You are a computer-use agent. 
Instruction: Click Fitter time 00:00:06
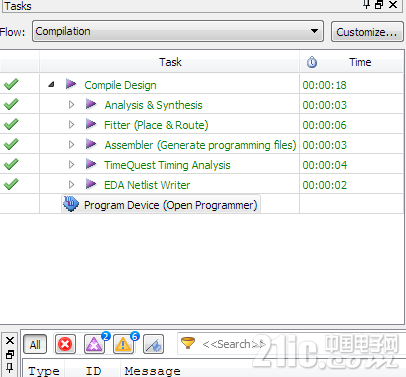(324, 125)
